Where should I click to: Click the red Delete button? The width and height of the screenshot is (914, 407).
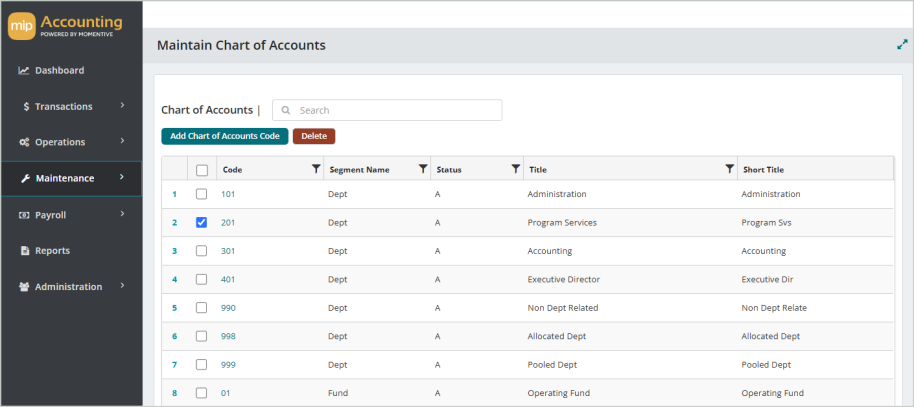point(314,136)
